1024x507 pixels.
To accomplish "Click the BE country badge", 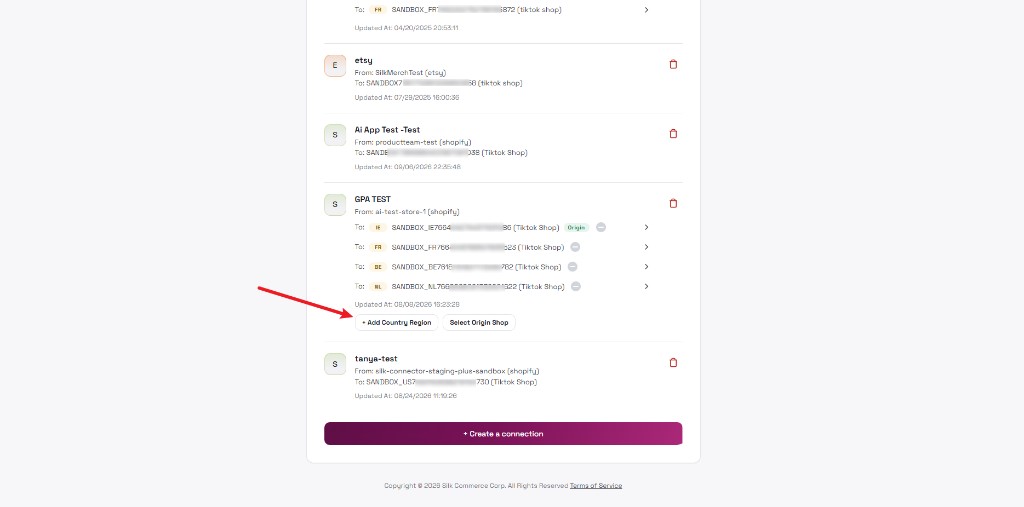I will pyautogui.click(x=377, y=267).
